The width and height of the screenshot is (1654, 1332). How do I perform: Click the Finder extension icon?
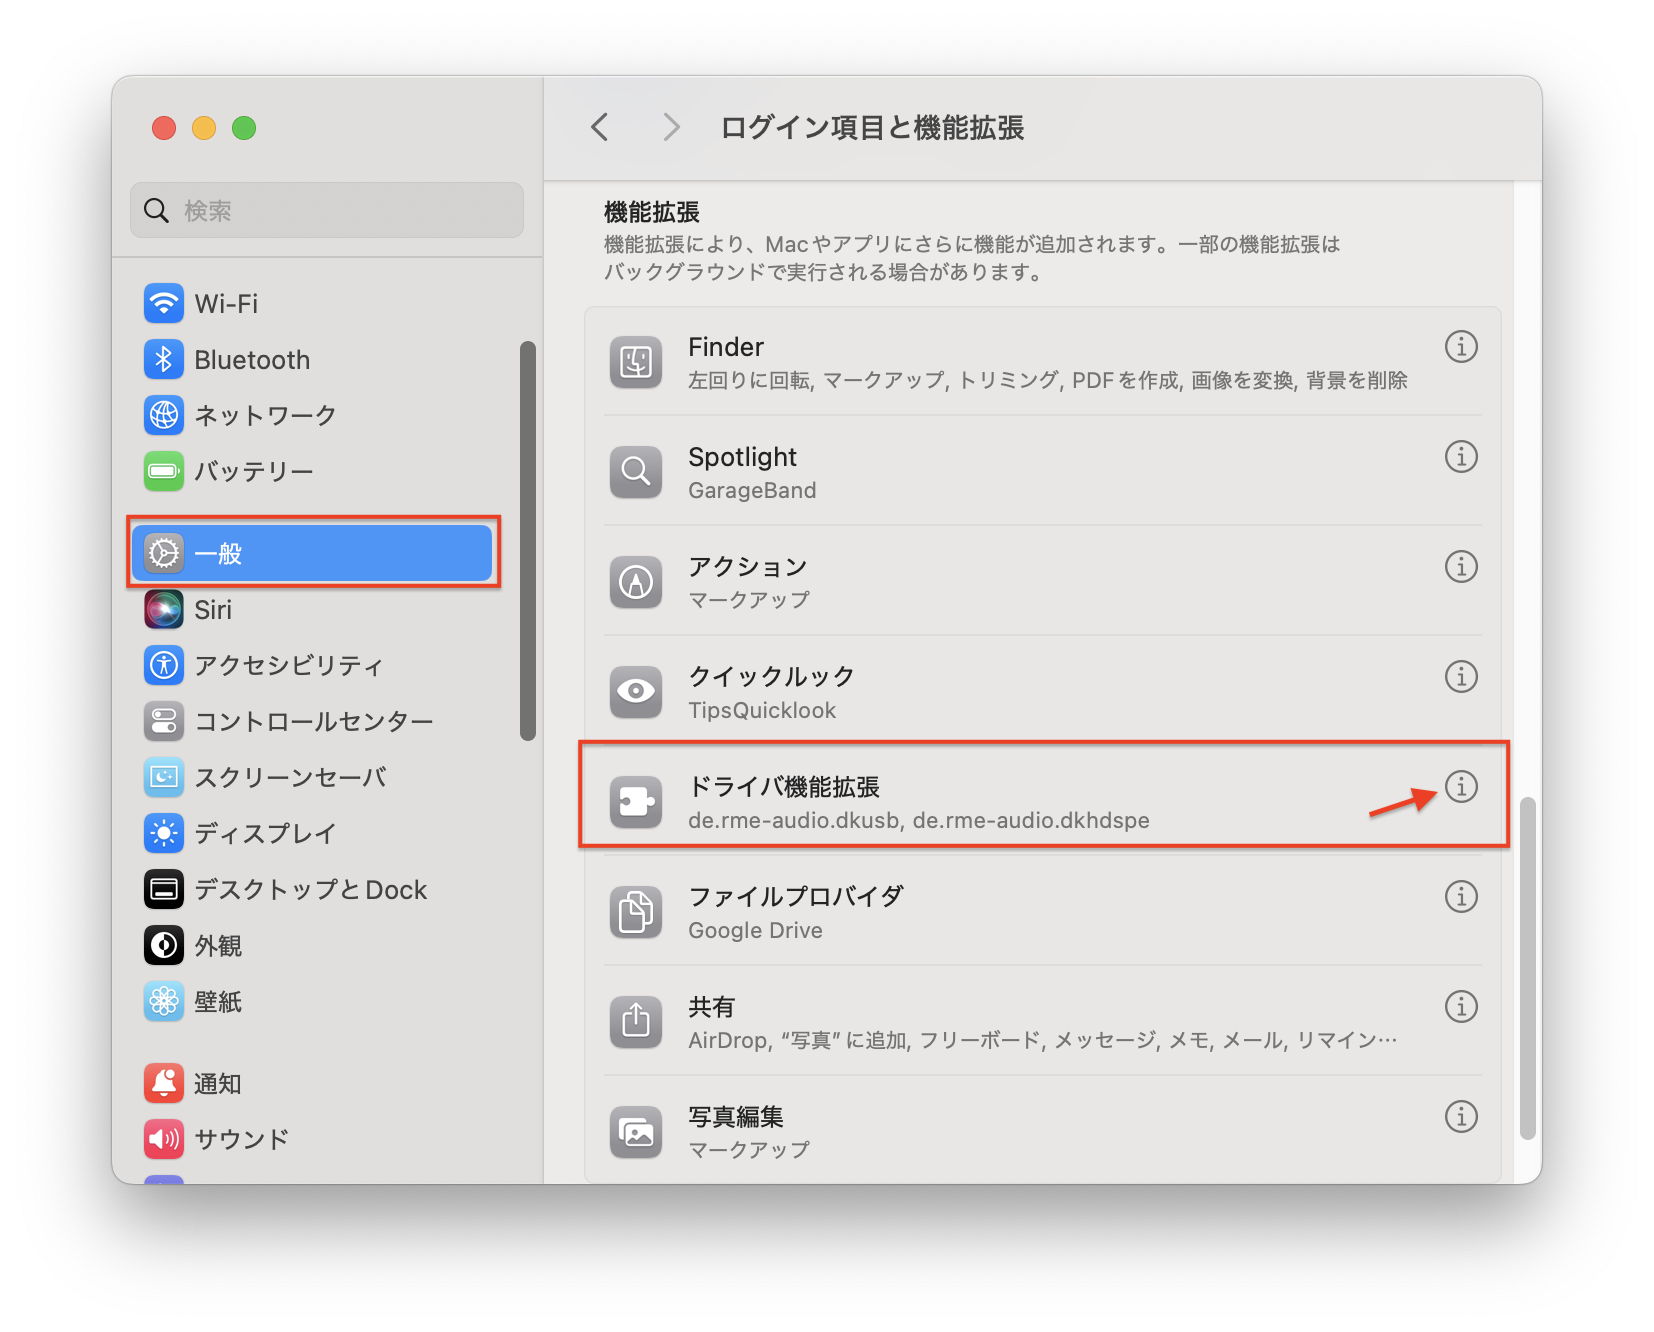(636, 362)
